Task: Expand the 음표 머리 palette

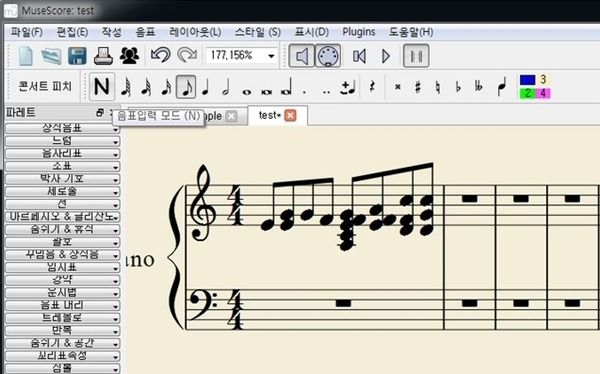Action: [62, 305]
